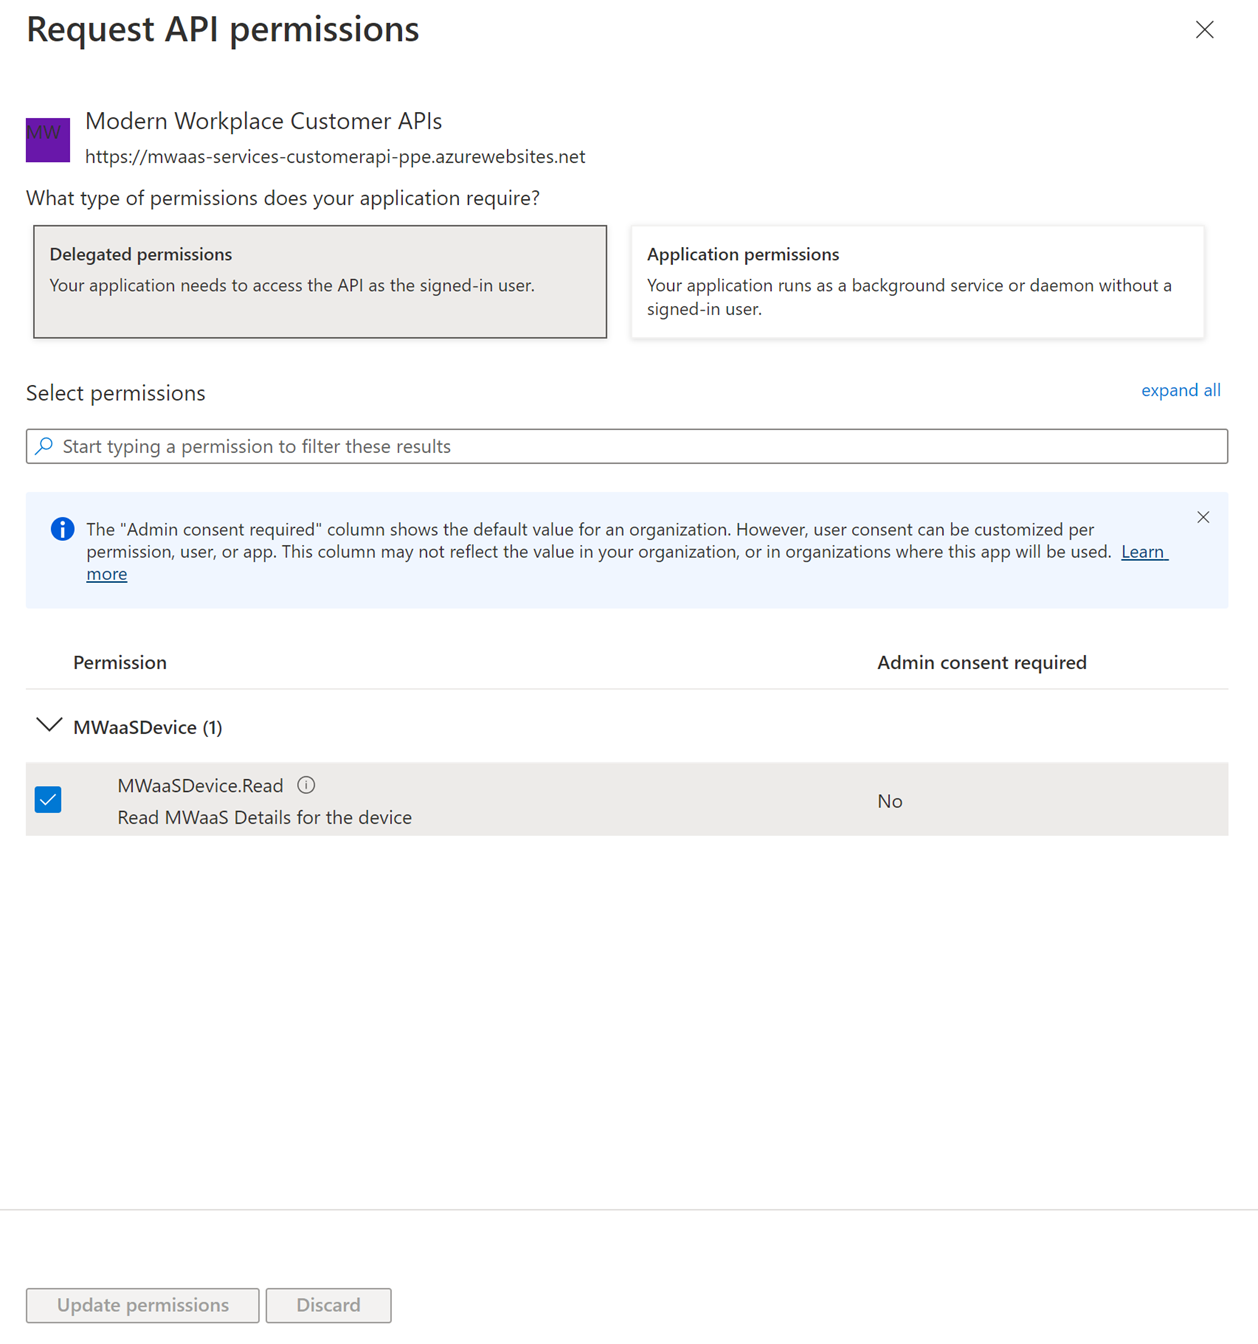
Task: Uncheck the MWaaSDevice.Read permission
Action: 47,799
